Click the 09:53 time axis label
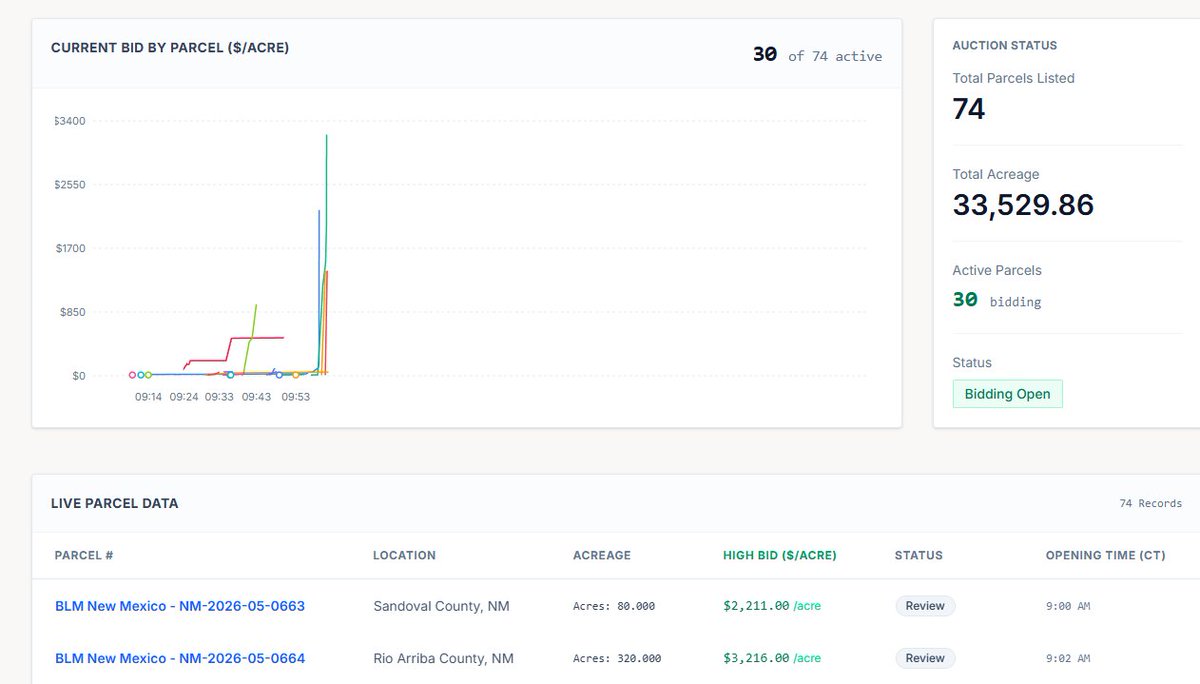Viewport: 1200px width, 684px height. tap(295, 397)
